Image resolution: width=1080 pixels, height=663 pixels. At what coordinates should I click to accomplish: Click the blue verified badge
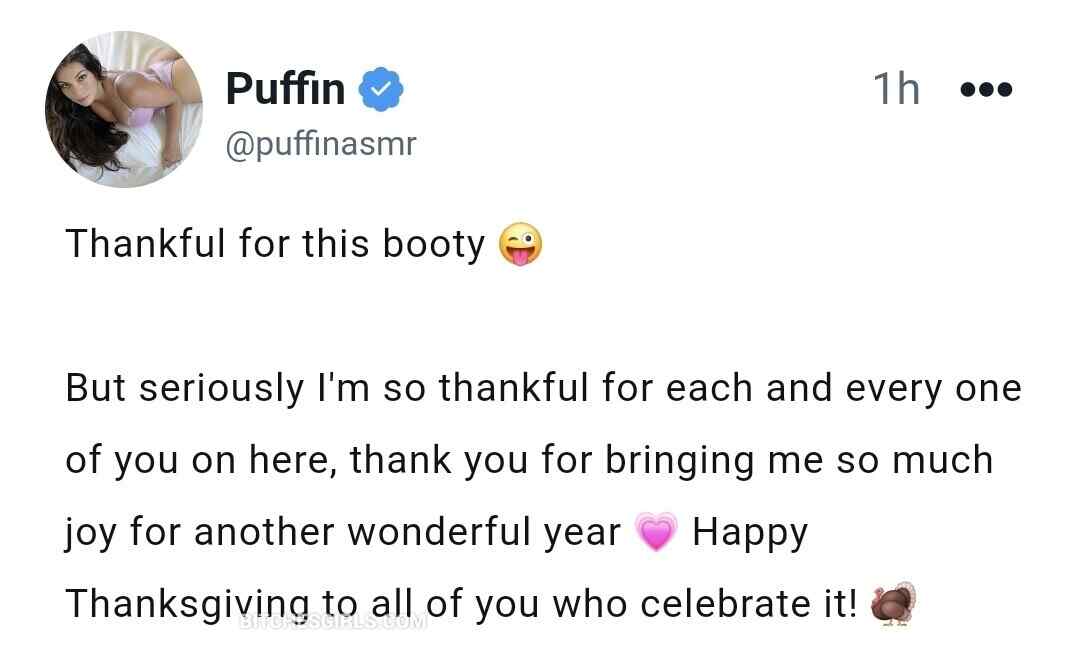(x=381, y=89)
